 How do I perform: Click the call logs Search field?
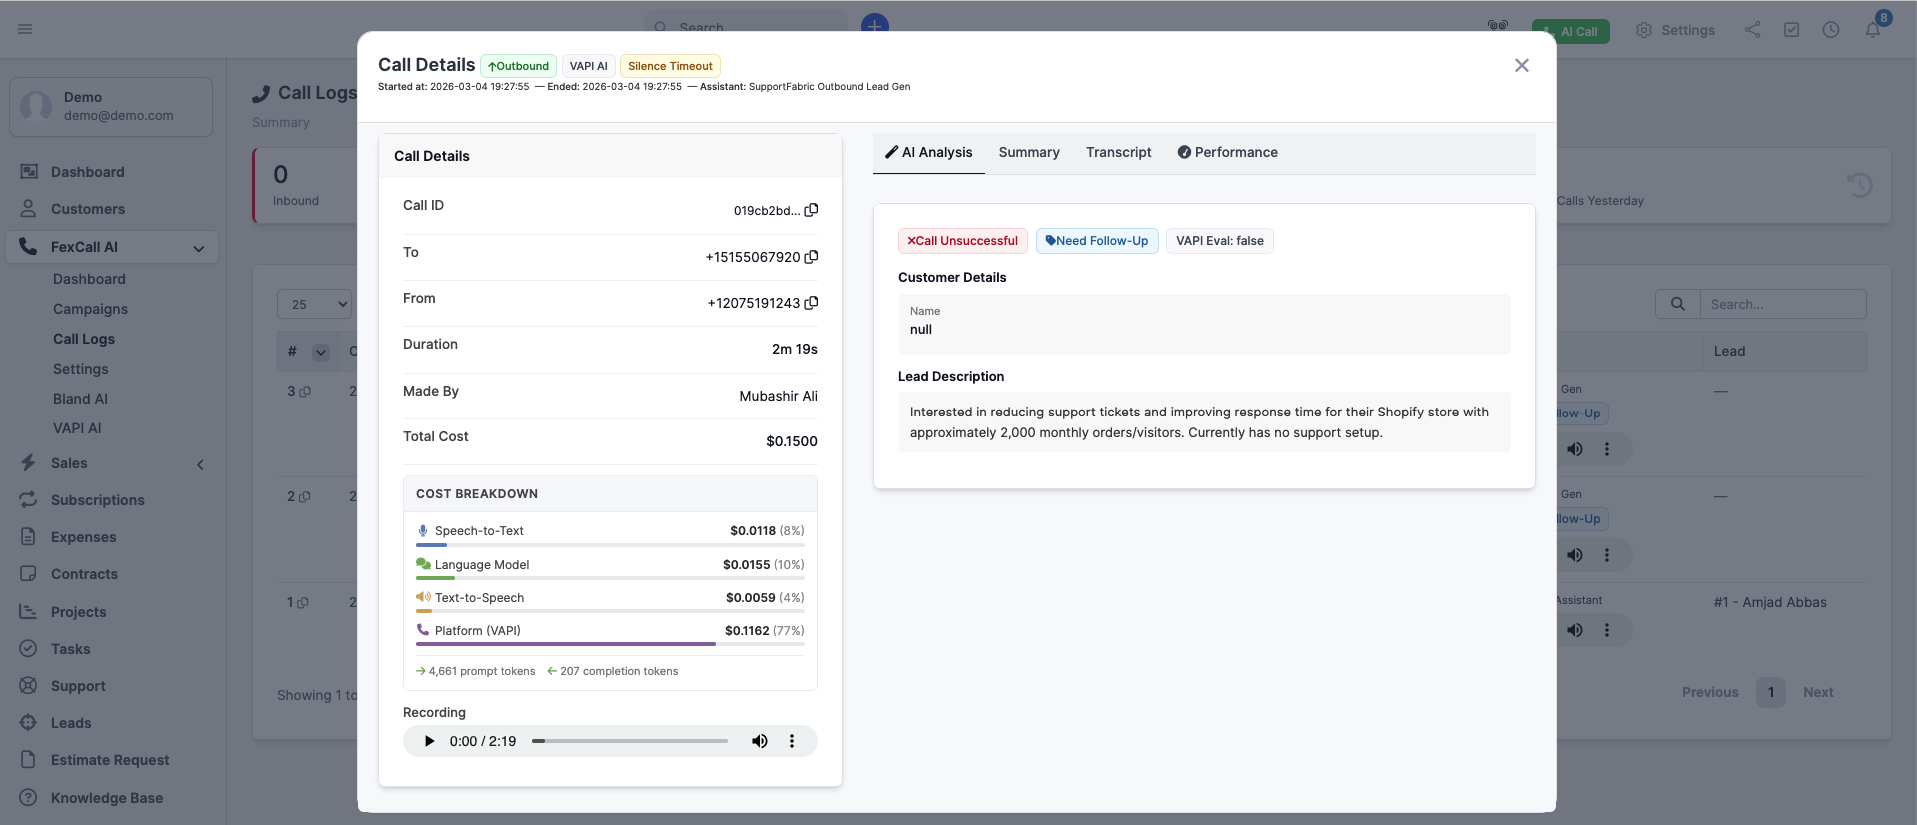click(x=1783, y=304)
